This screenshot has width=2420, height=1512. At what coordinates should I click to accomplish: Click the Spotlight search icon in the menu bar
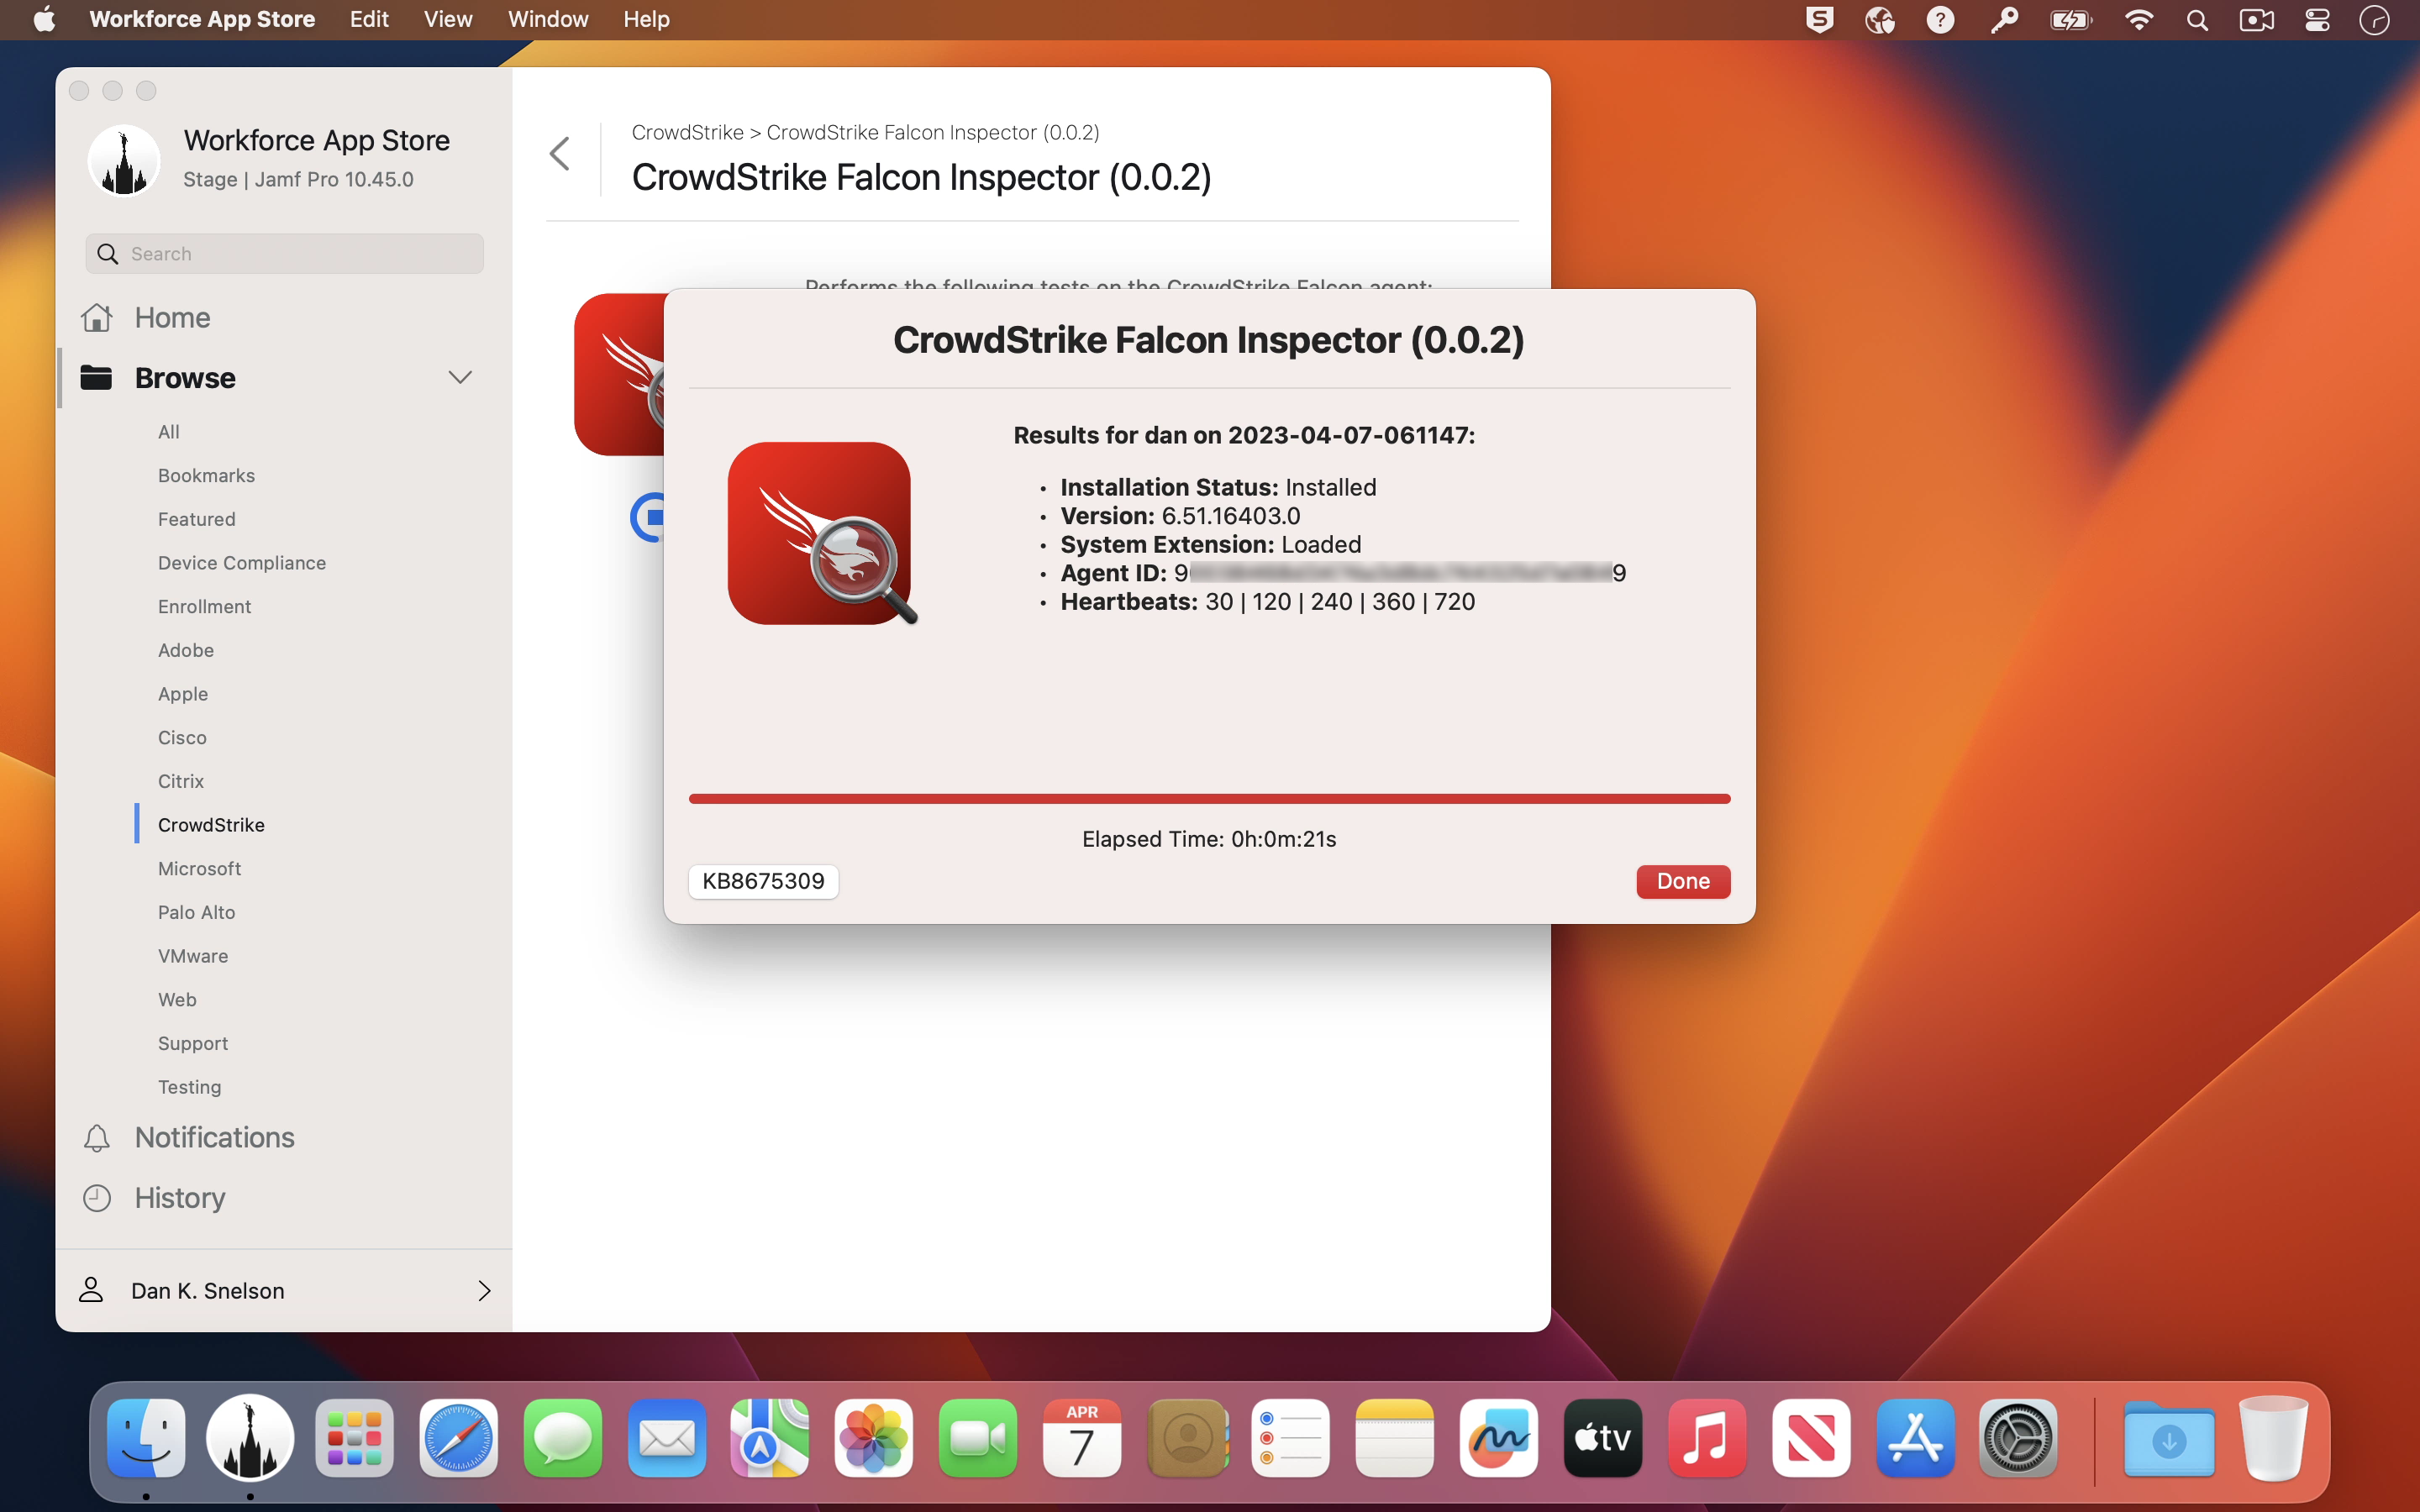pyautogui.click(x=2197, y=20)
